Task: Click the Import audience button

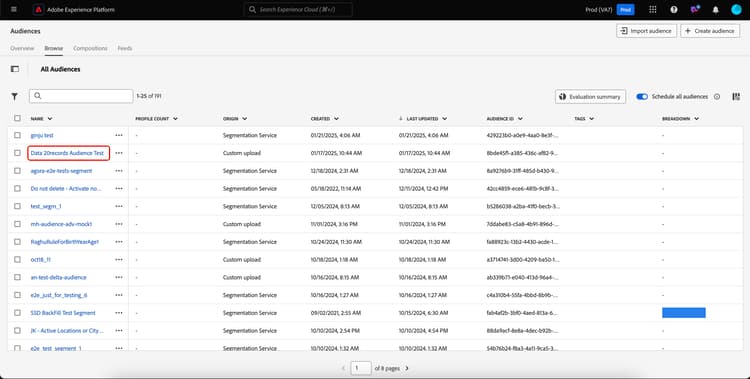Action: (x=646, y=31)
